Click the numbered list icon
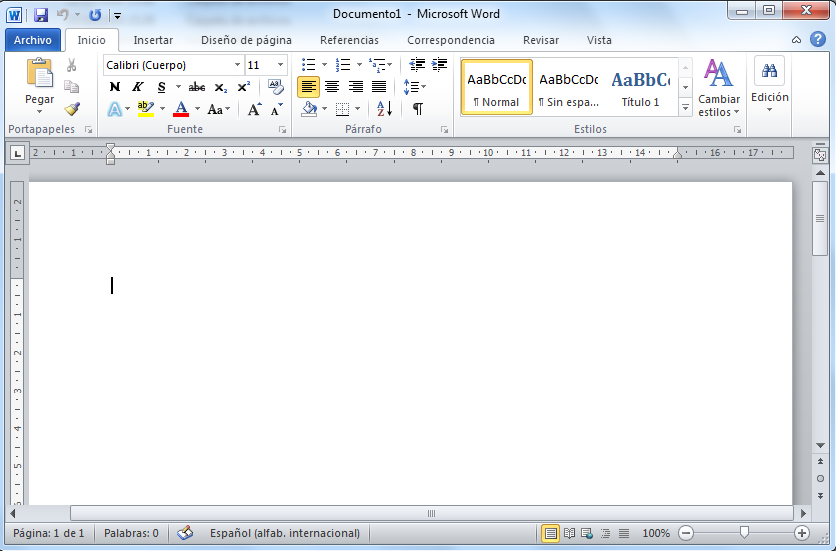The width and height of the screenshot is (836, 551). click(343, 65)
